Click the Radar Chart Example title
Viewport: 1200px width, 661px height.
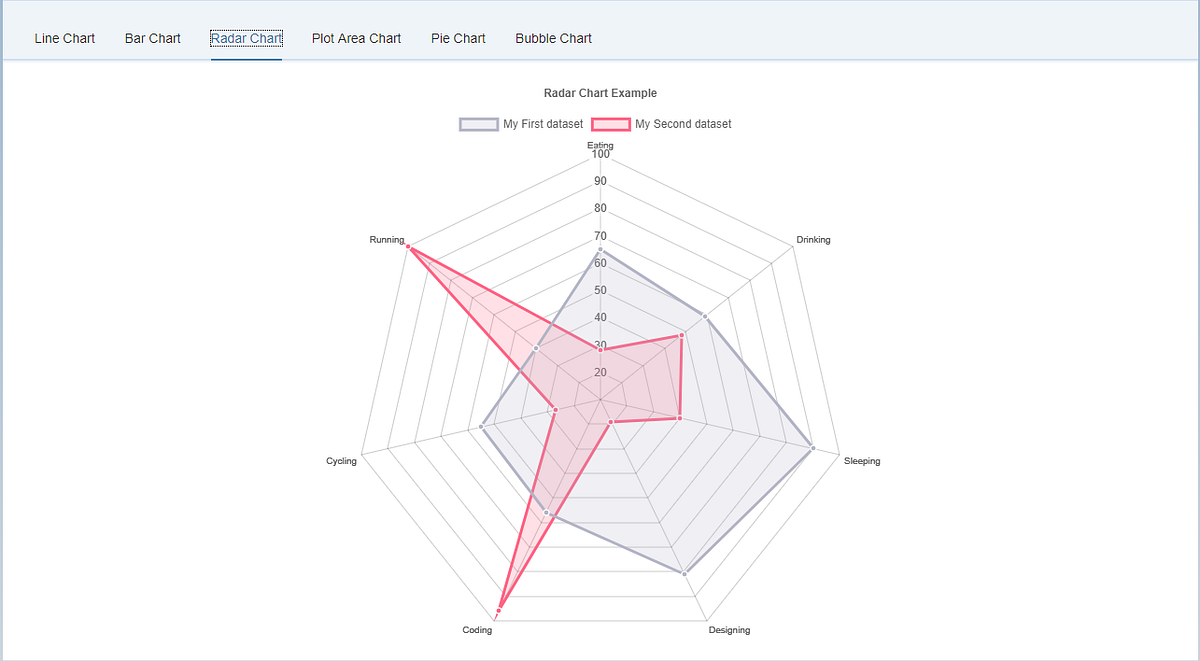click(600, 92)
